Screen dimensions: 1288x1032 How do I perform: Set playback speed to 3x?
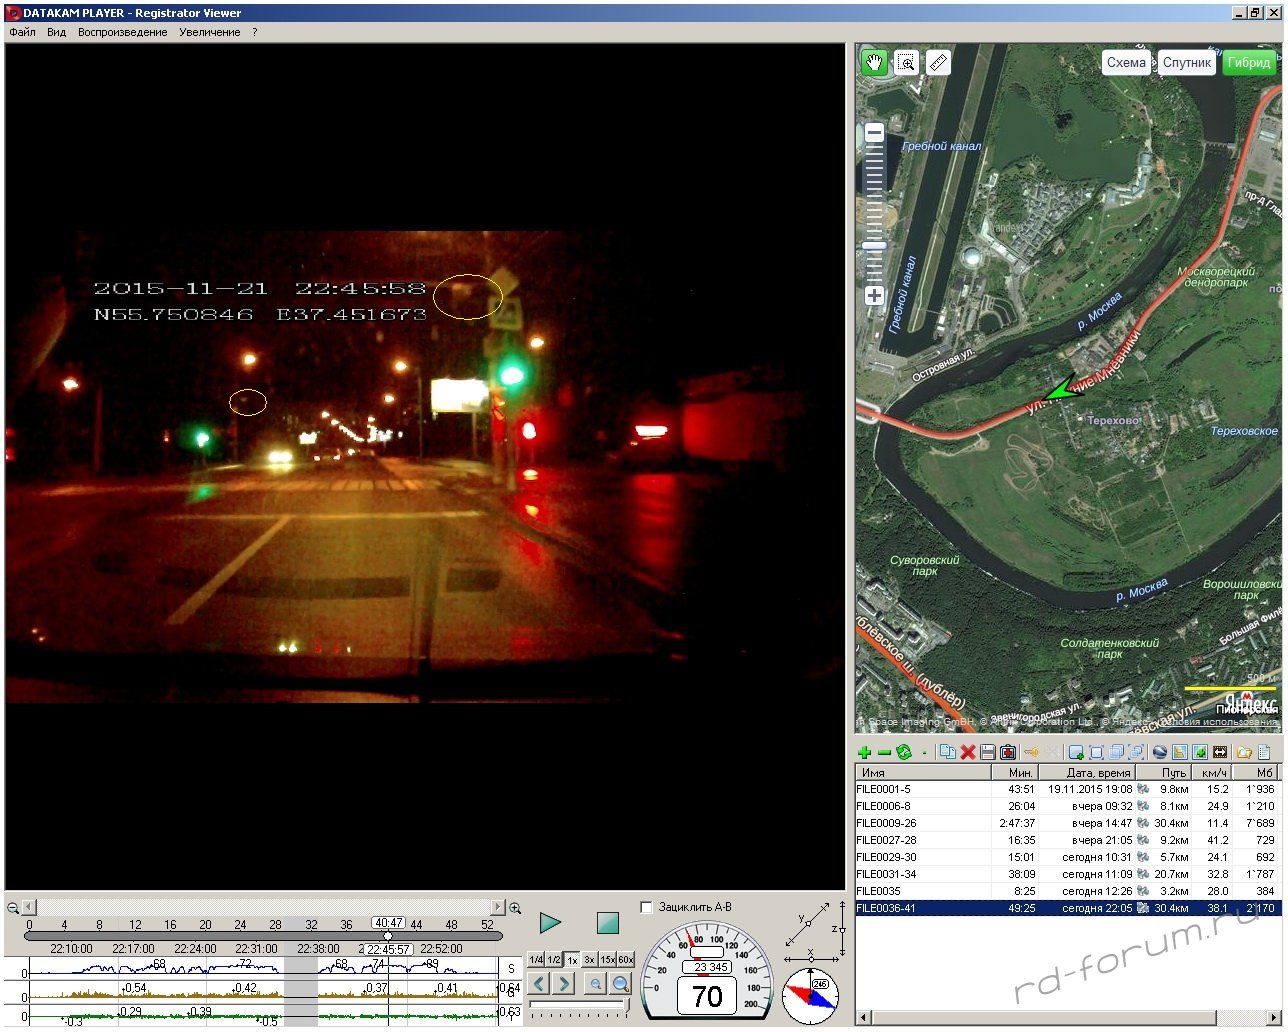(590, 959)
